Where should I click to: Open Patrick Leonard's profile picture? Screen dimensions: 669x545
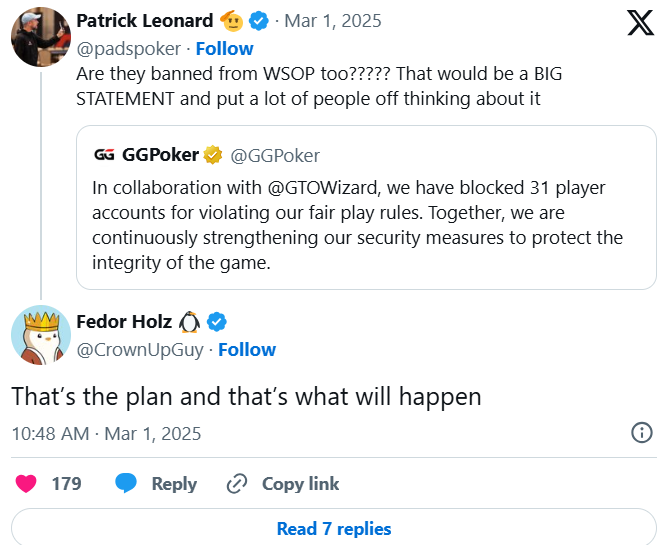tap(40, 35)
